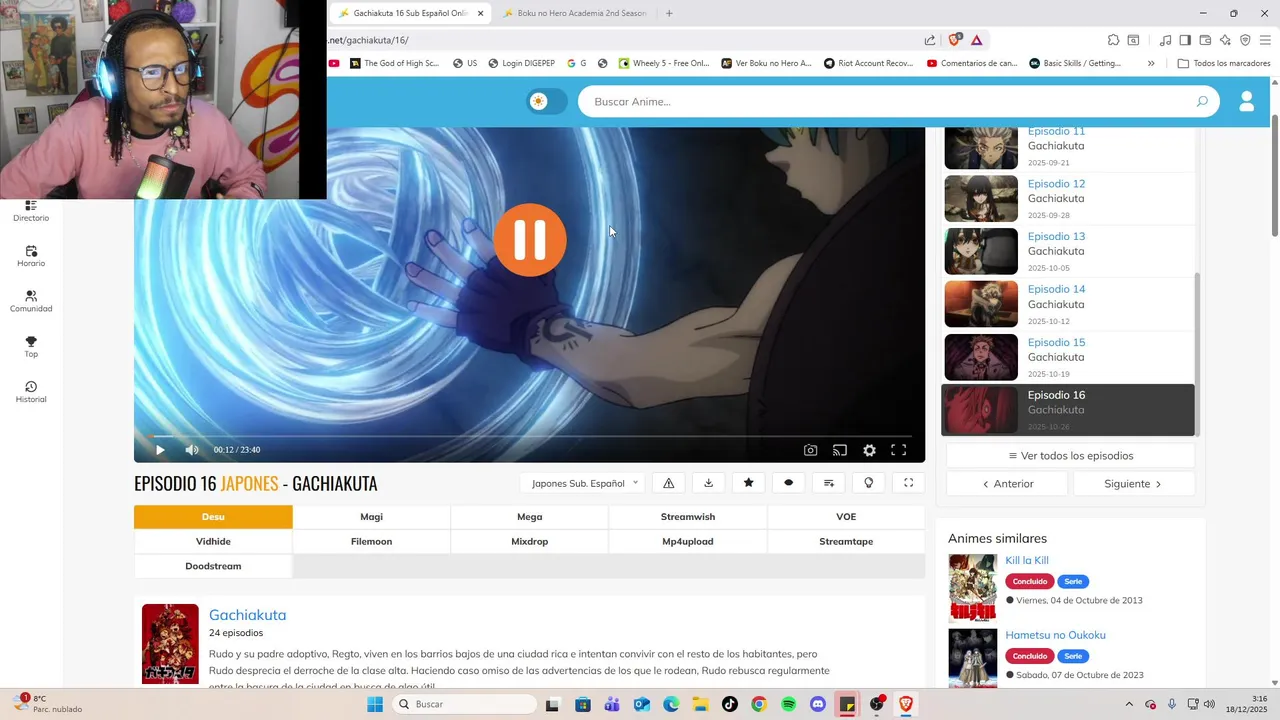Click the search magnifier icon
Screen dimensions: 1280x720
point(1202,101)
